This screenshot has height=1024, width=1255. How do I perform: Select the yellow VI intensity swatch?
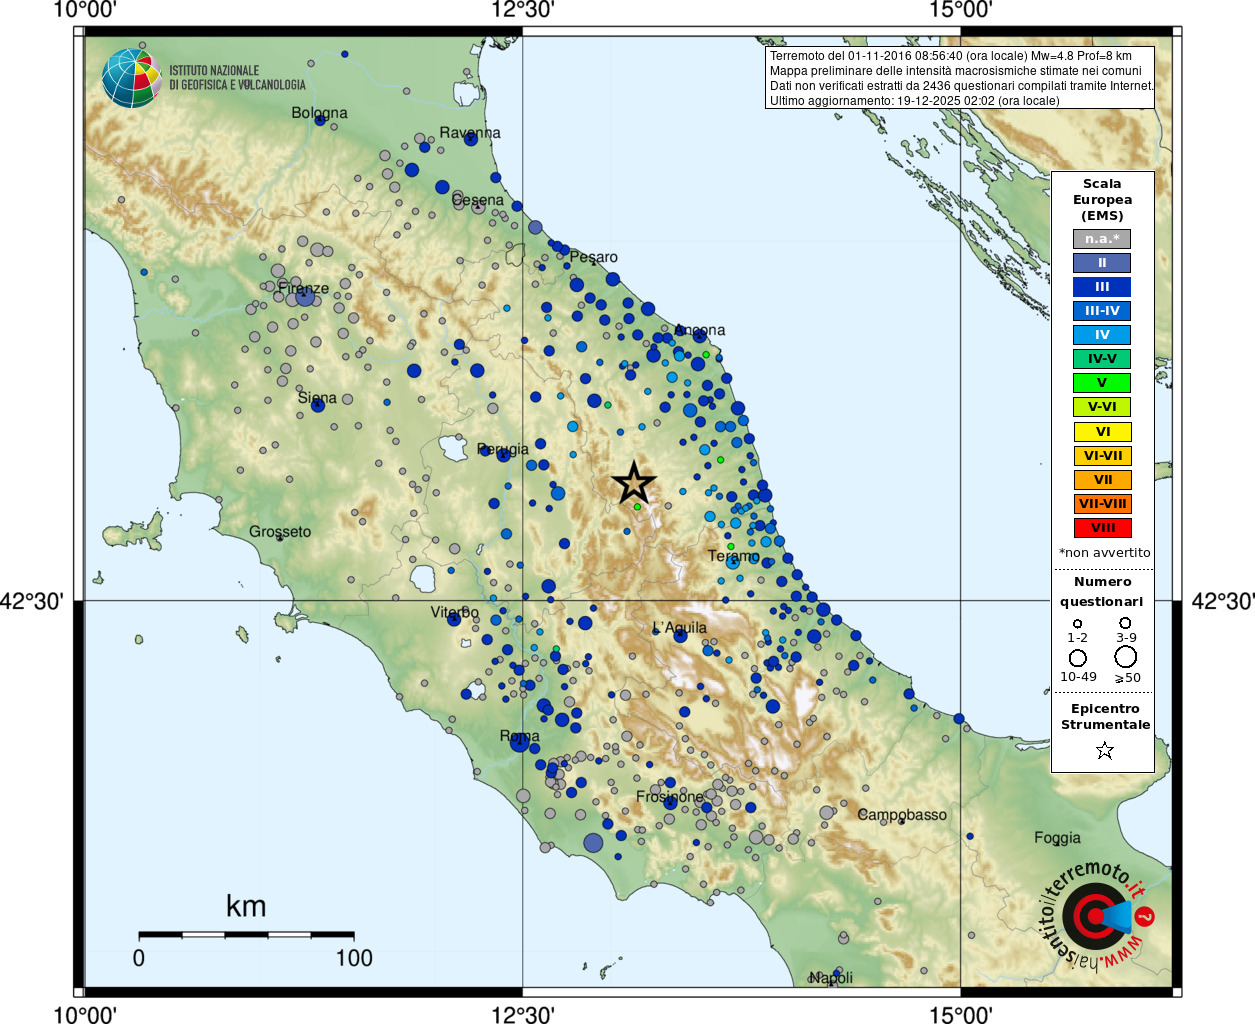(x=1102, y=432)
